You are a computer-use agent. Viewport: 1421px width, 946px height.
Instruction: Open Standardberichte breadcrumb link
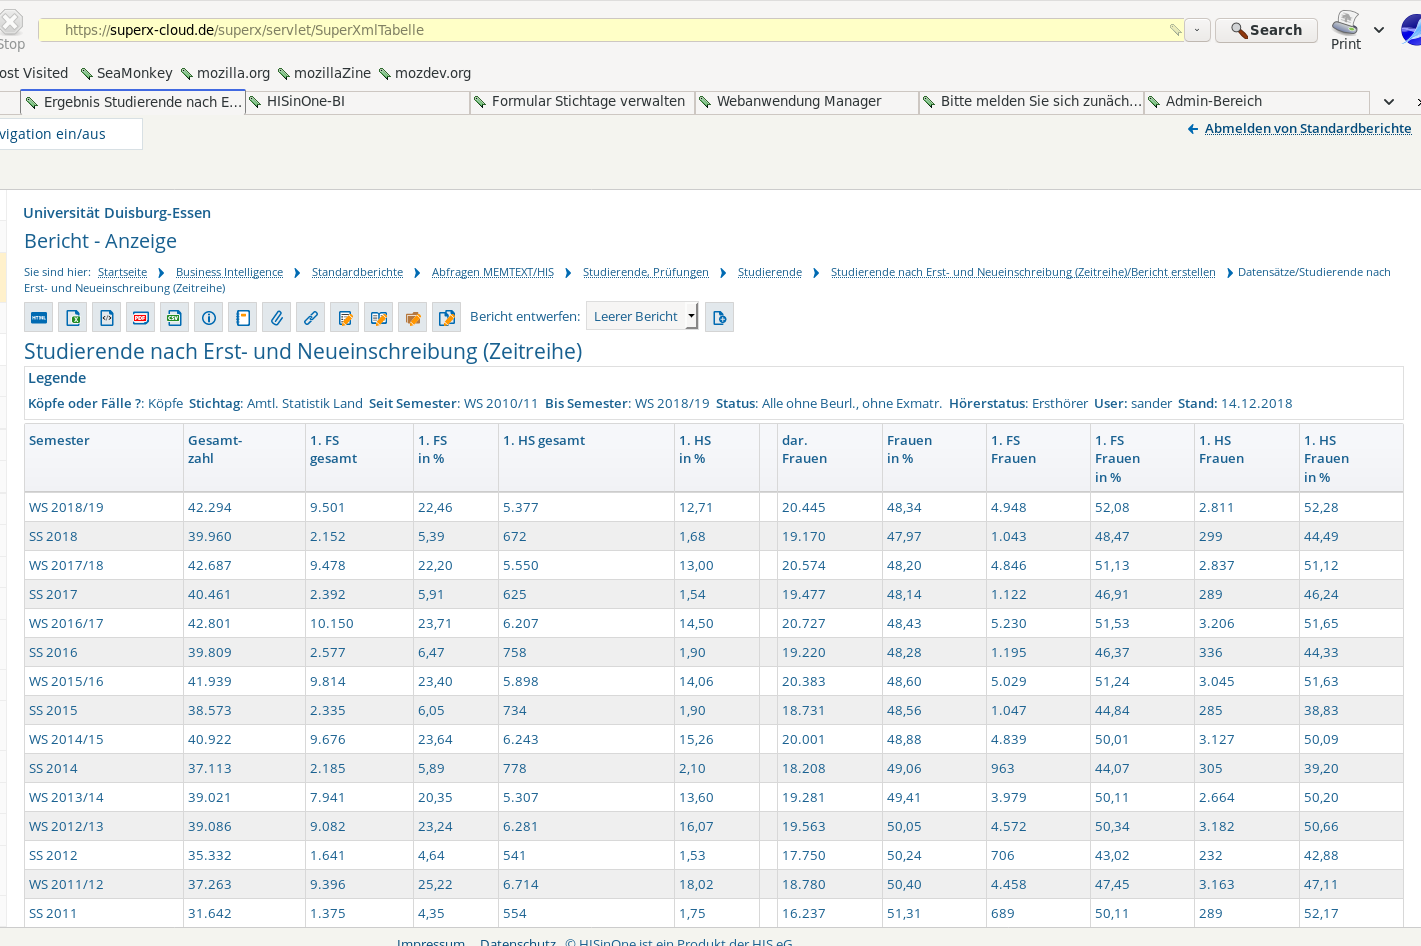357,272
